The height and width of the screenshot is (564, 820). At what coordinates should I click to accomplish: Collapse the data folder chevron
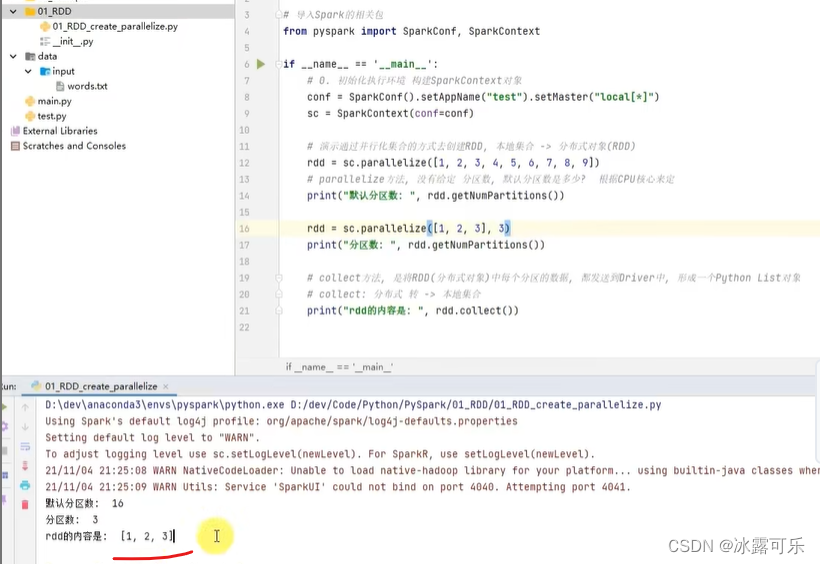pos(13,56)
